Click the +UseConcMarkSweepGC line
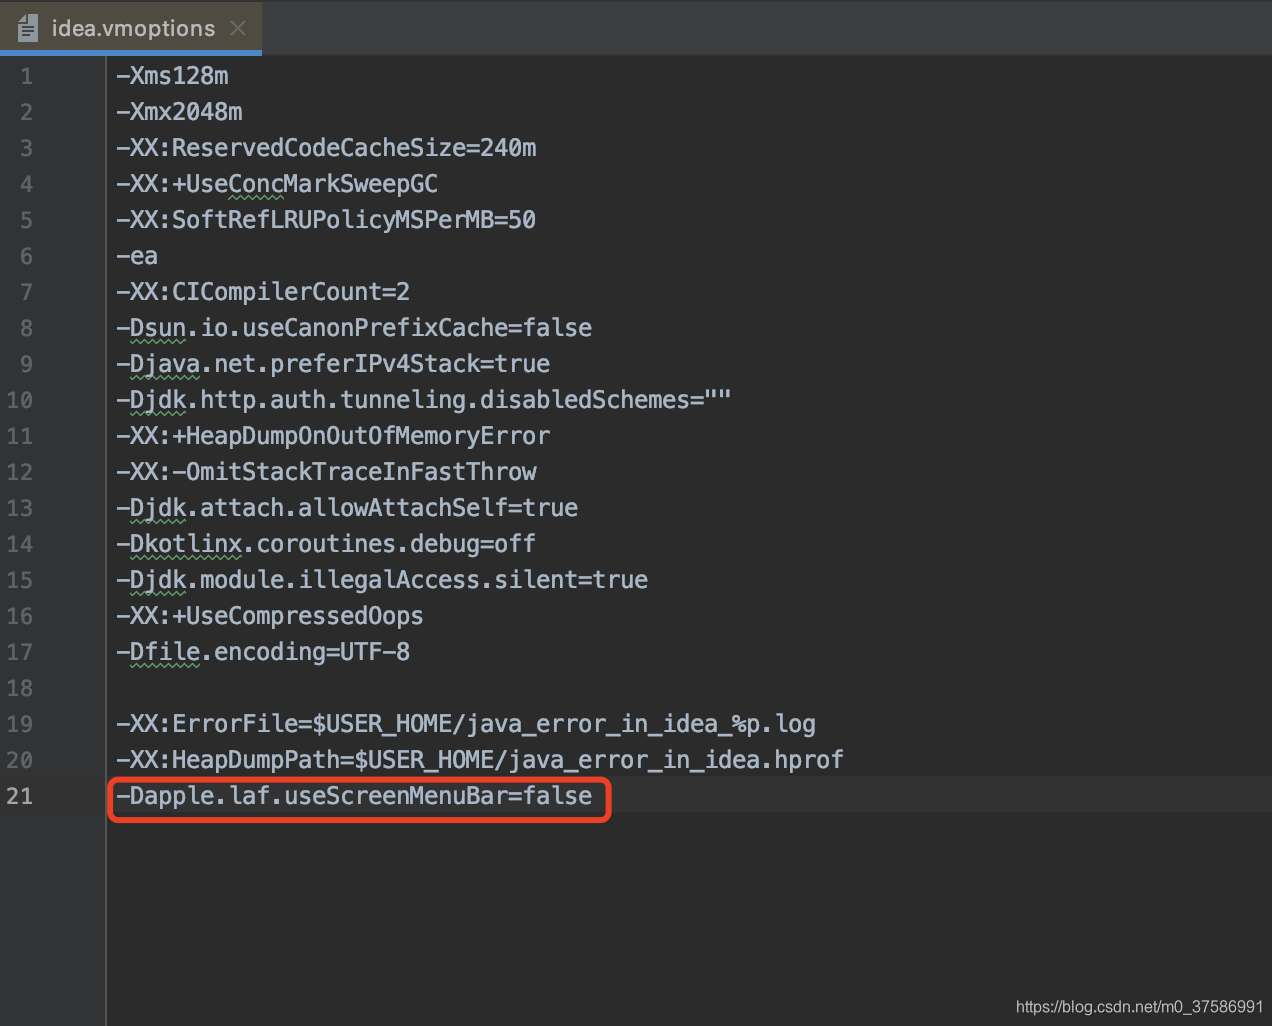Viewport: 1272px width, 1026px height. click(277, 184)
